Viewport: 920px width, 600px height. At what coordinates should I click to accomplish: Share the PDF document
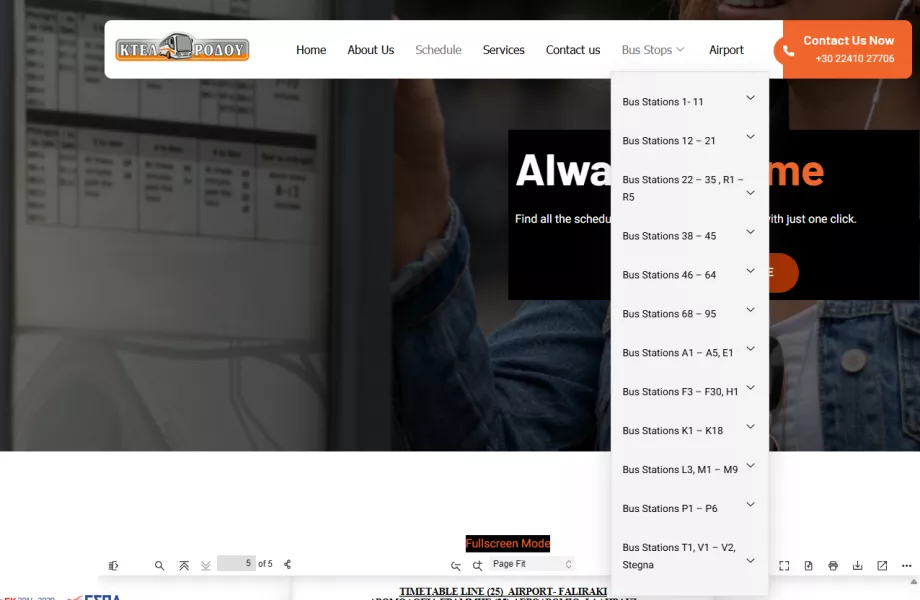[288, 565]
